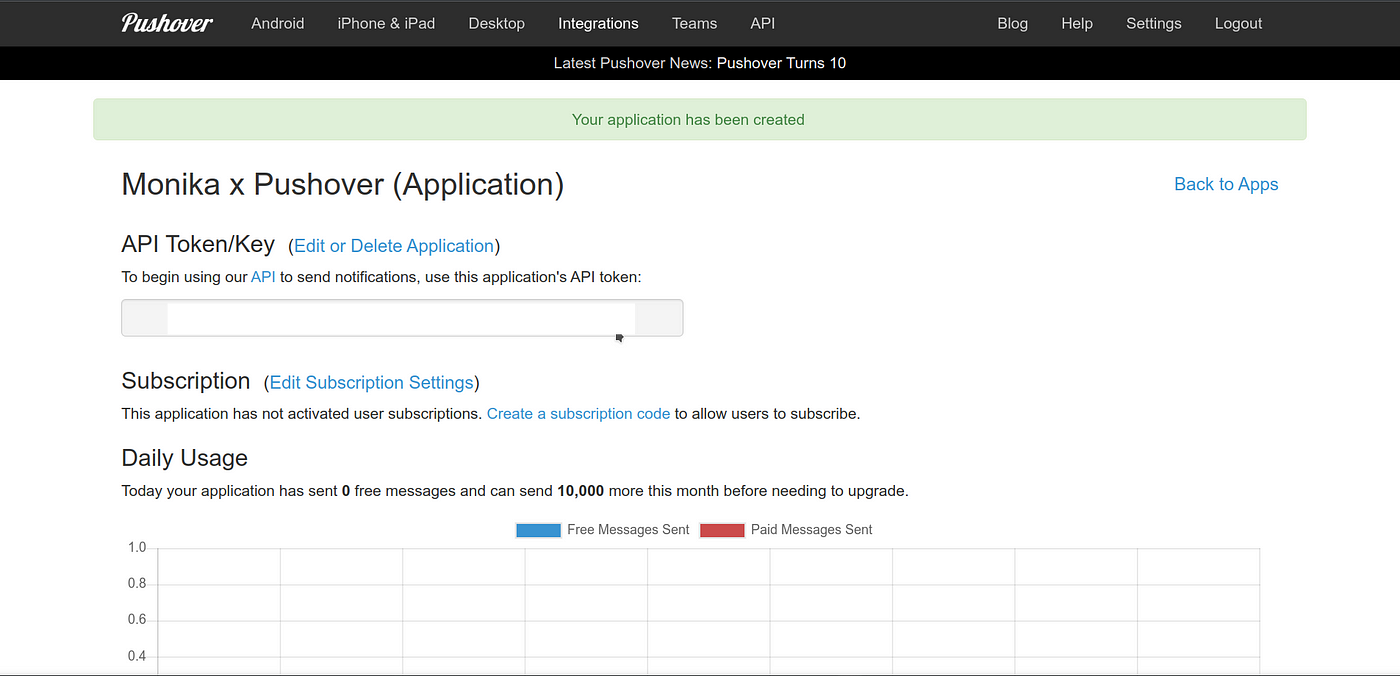The width and height of the screenshot is (1400, 676).
Task: Toggle the red Paid Messages Sent legend swatch
Action: 722,530
